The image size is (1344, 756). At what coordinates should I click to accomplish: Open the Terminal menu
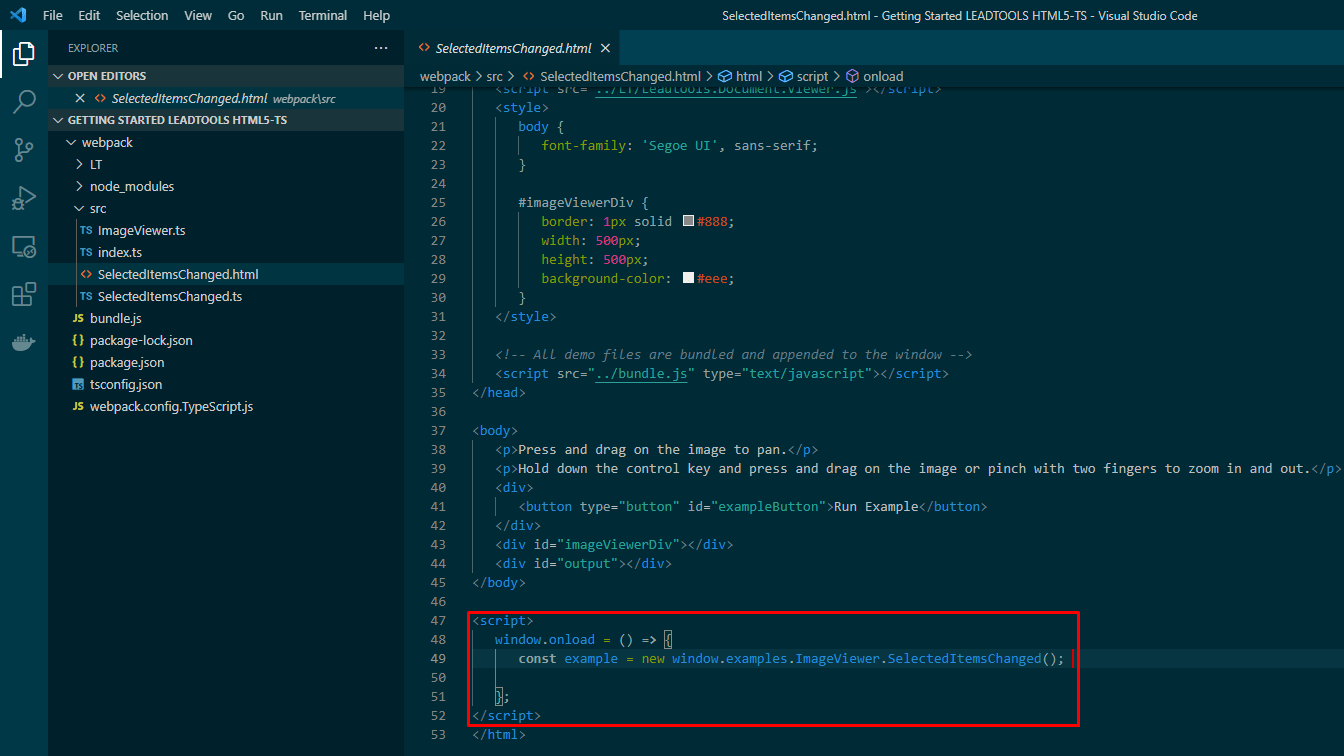coord(322,15)
